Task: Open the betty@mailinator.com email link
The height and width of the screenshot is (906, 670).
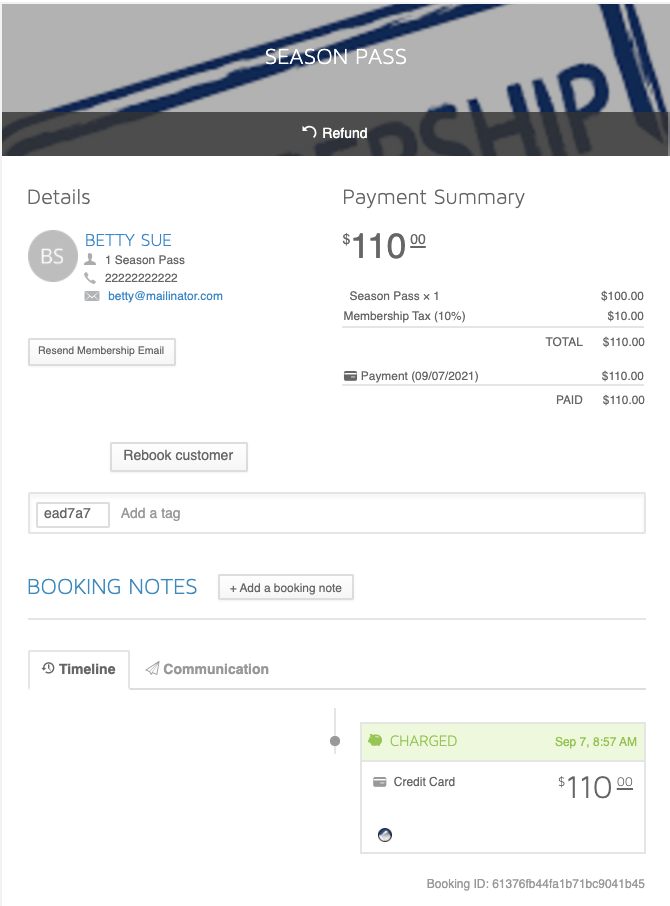Action: coord(165,296)
